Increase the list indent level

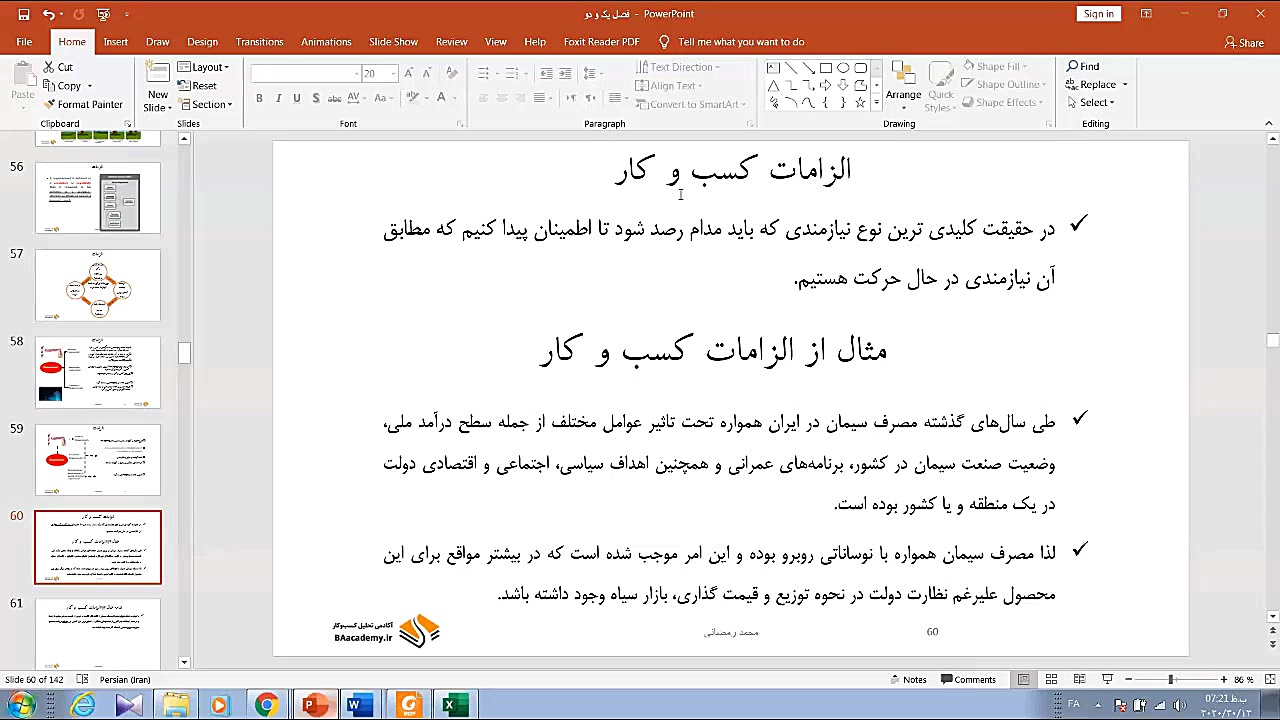pyautogui.click(x=565, y=74)
